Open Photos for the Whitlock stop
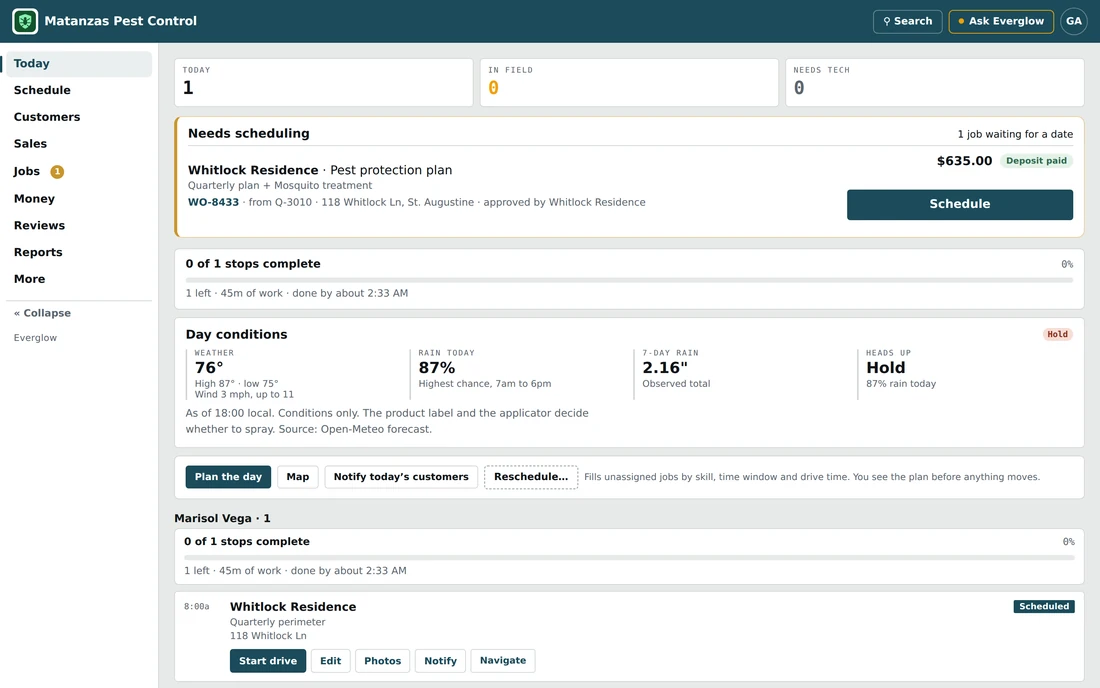 coord(382,661)
